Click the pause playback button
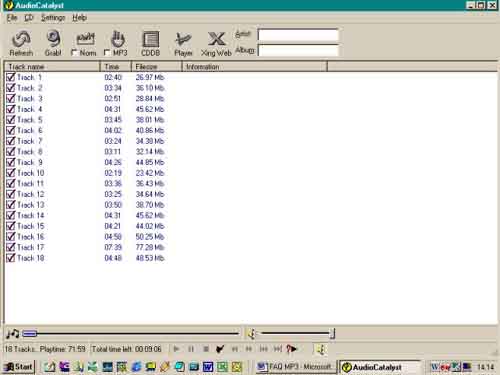 (x=191, y=349)
